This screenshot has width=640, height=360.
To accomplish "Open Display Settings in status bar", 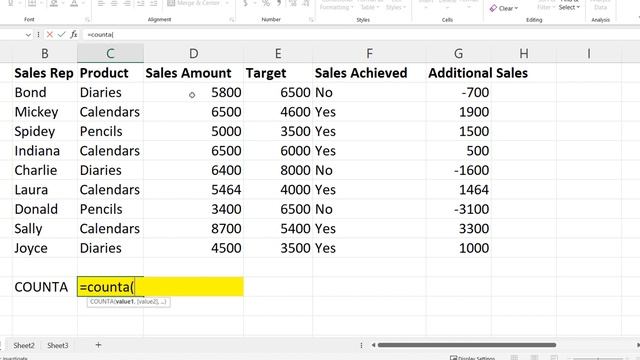I will [x=472, y=358].
